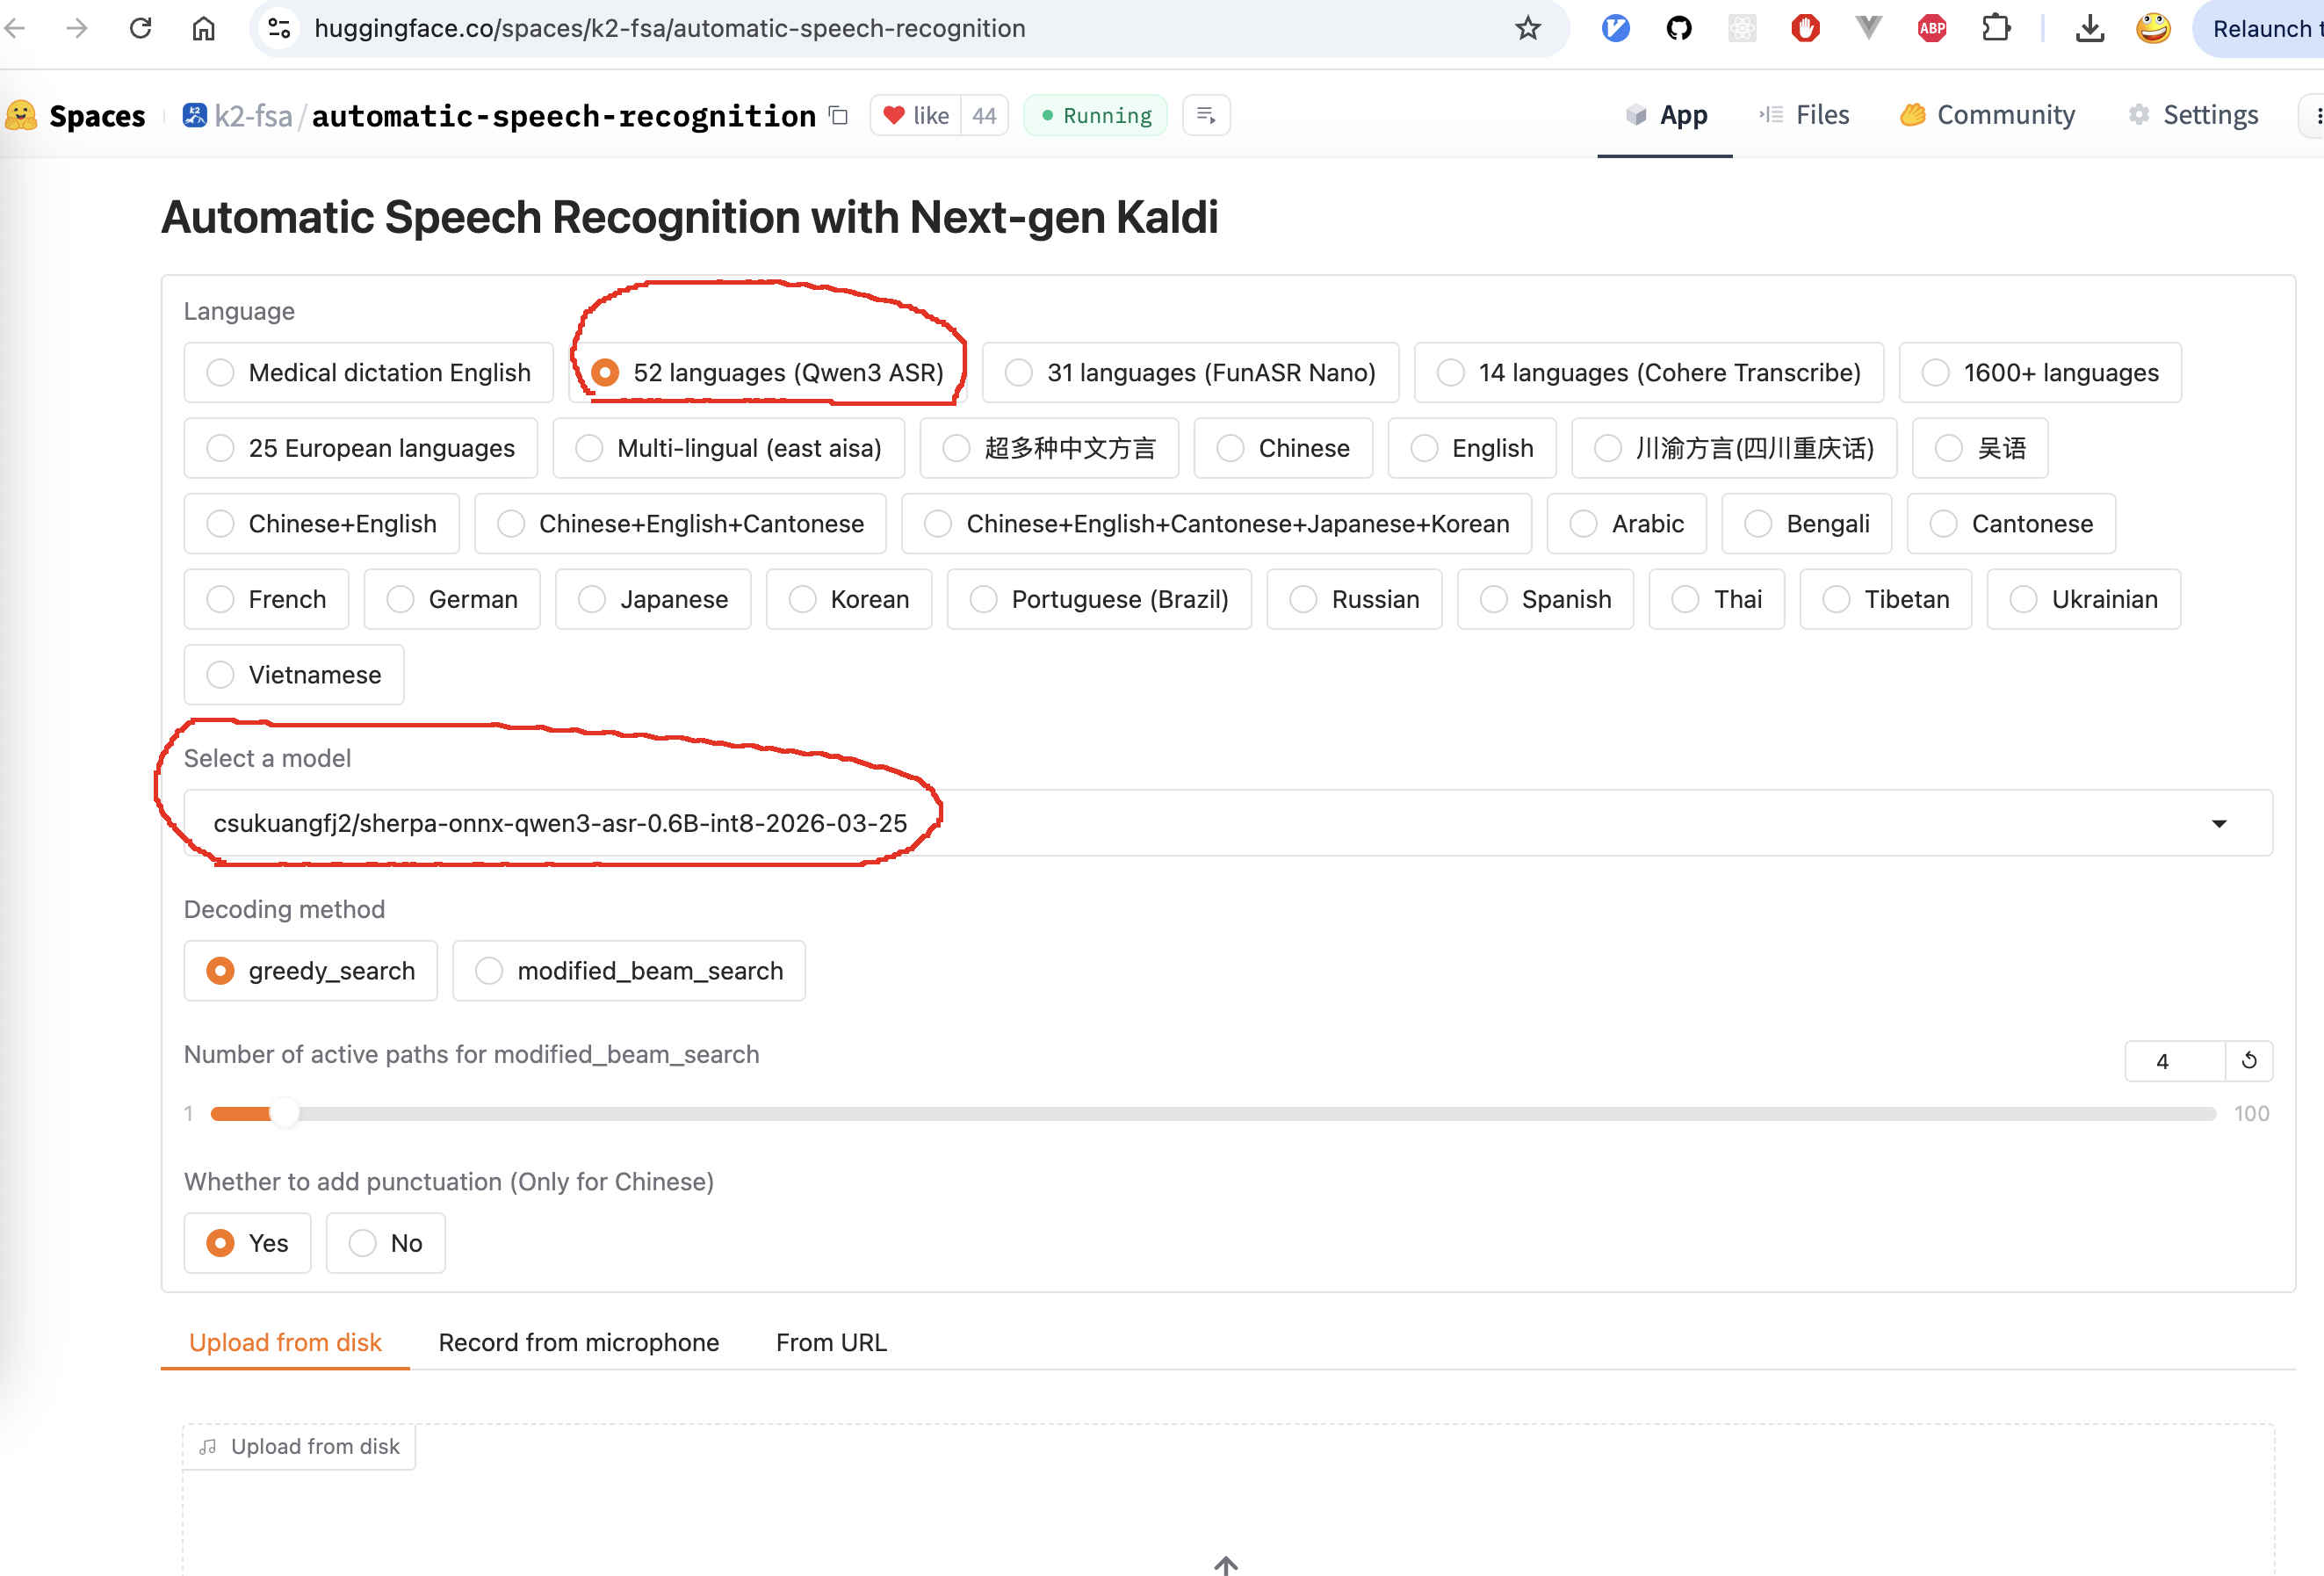This screenshot has width=2324, height=1576.
Task: Click the bookmark star icon
Action: [x=1527, y=28]
